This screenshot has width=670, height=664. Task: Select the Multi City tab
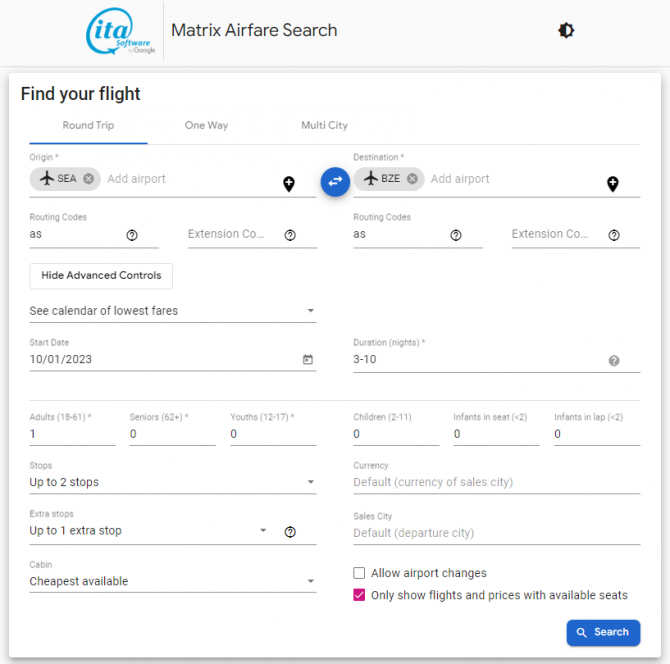pyautogui.click(x=324, y=126)
